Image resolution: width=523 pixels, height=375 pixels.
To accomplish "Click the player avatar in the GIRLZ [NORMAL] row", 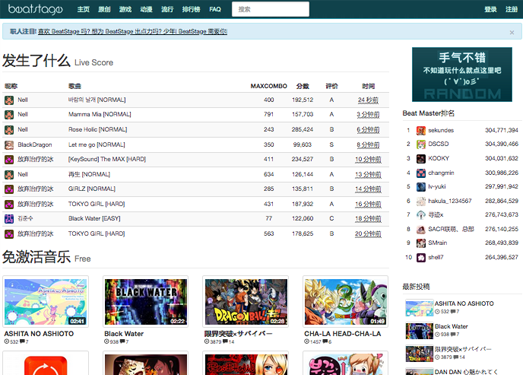I will pyautogui.click(x=9, y=189).
